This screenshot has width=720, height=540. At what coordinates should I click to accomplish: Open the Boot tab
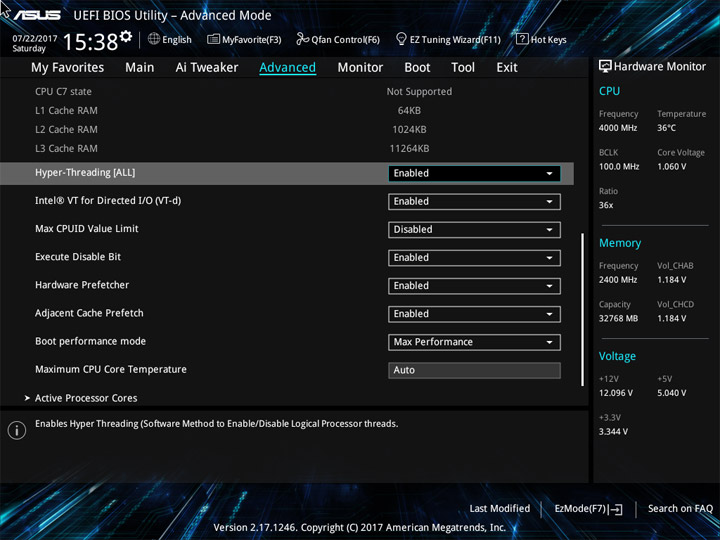[x=417, y=68]
